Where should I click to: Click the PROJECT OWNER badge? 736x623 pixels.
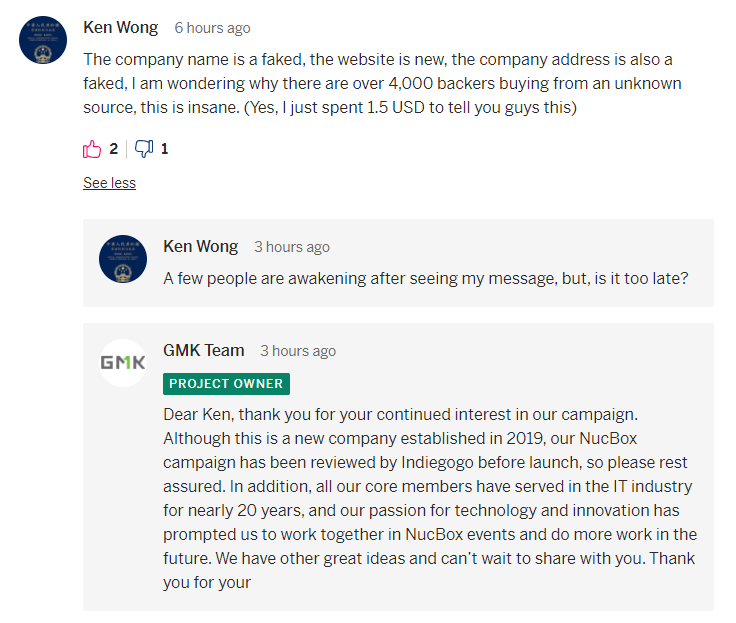(x=226, y=384)
